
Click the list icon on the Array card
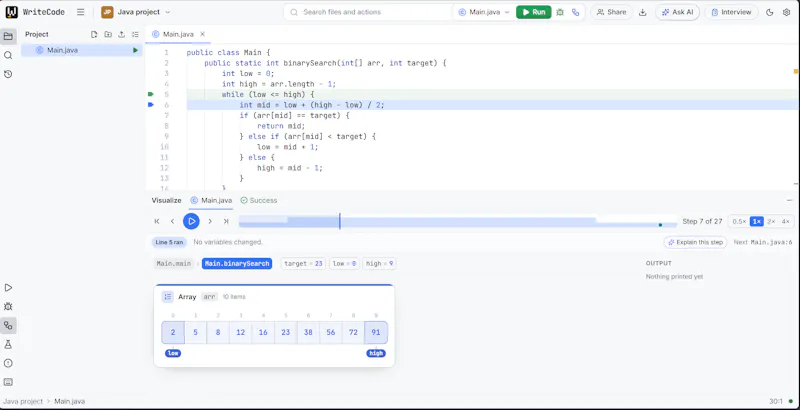click(168, 297)
